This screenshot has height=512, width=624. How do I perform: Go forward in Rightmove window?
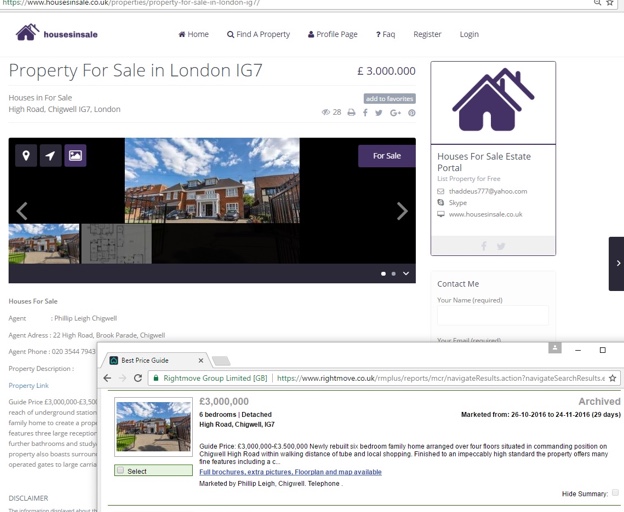(x=123, y=378)
